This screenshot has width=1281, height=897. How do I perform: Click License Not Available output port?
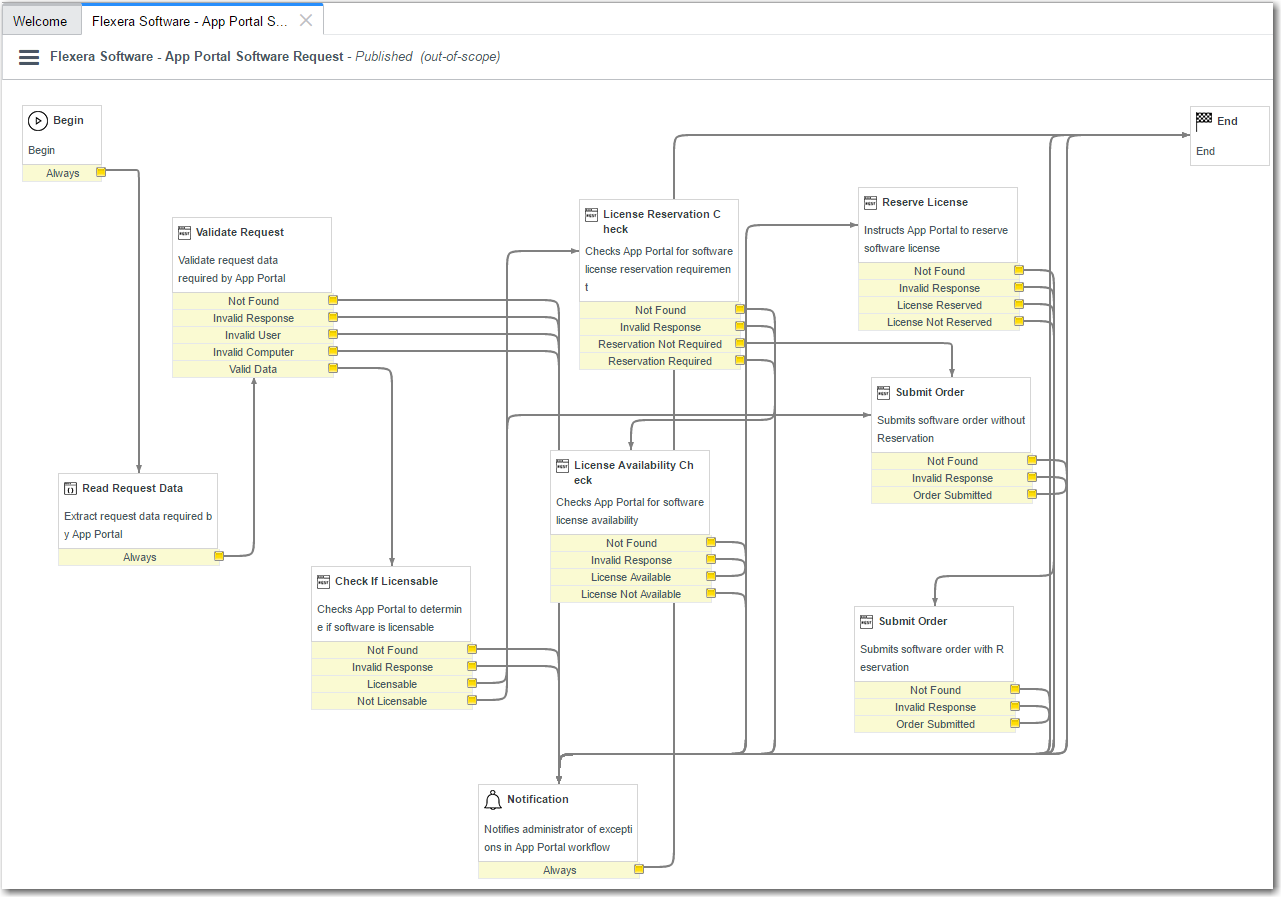711,593
